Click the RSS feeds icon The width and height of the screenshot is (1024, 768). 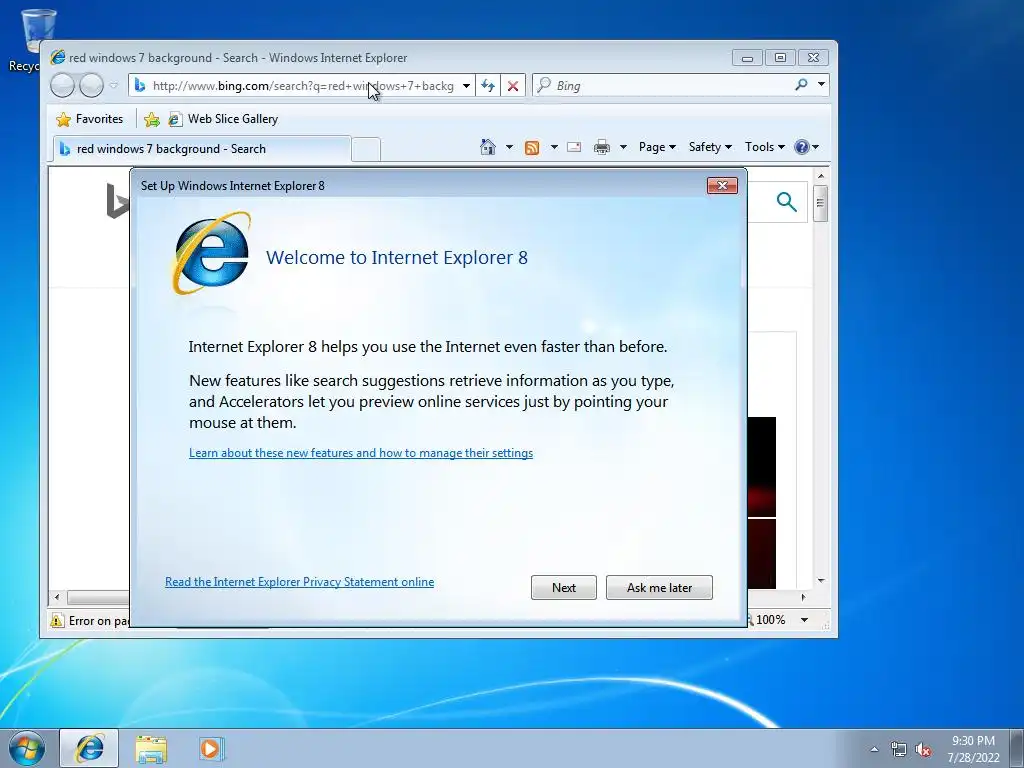tap(532, 148)
